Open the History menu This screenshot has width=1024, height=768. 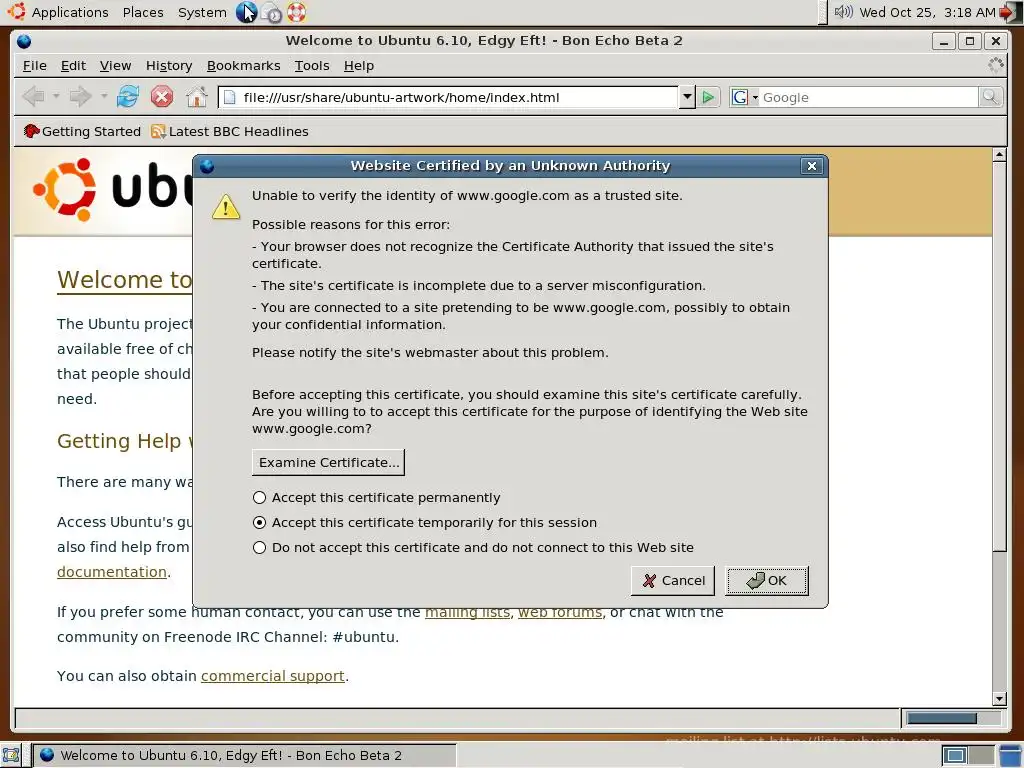[x=169, y=66]
